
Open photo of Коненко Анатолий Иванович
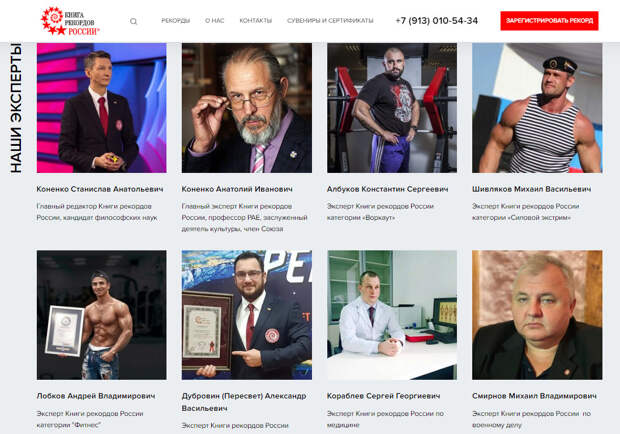click(x=247, y=108)
